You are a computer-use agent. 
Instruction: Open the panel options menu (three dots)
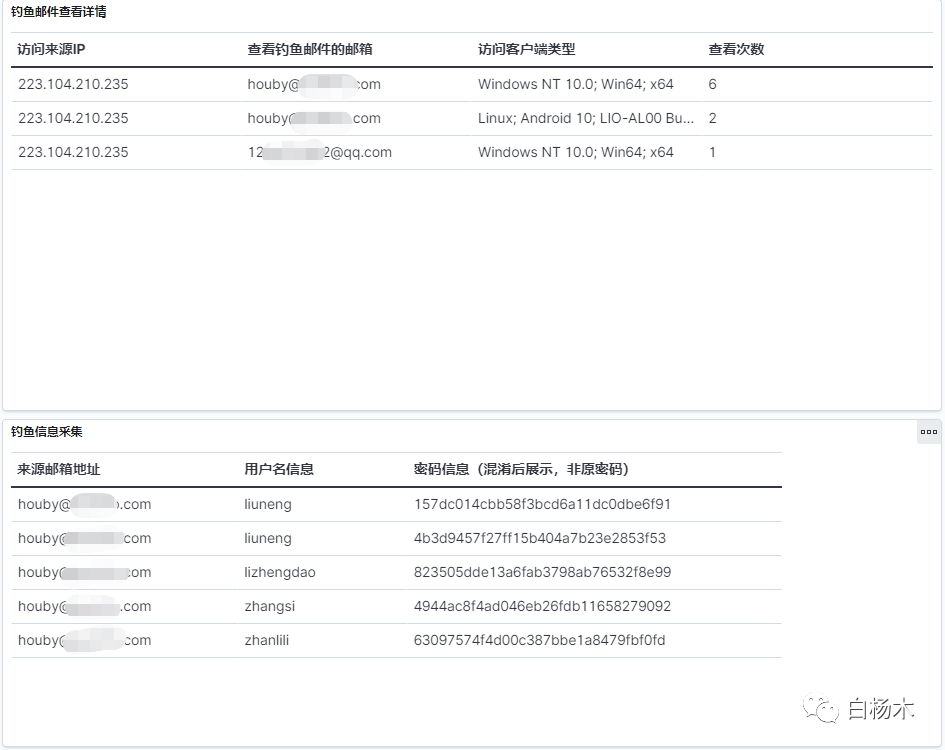point(929,432)
